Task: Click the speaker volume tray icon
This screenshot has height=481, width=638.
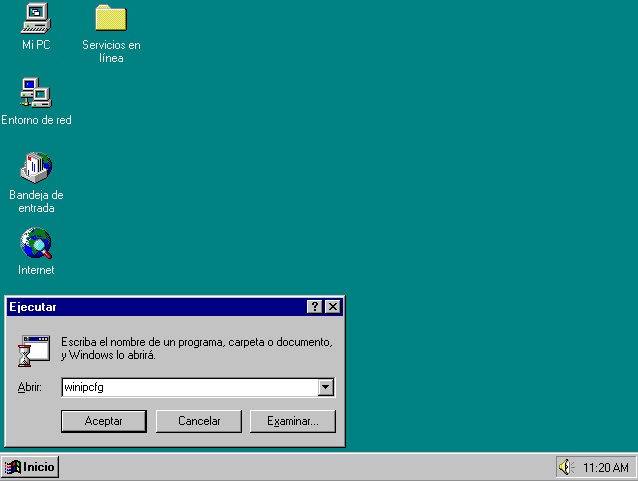Action: (x=566, y=467)
